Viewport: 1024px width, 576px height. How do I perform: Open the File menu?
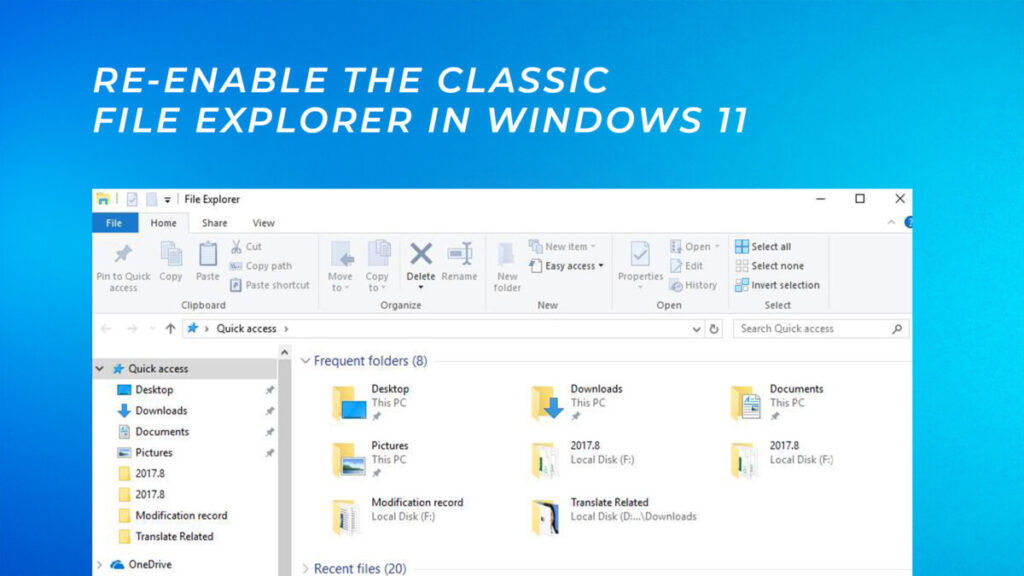[x=113, y=222]
